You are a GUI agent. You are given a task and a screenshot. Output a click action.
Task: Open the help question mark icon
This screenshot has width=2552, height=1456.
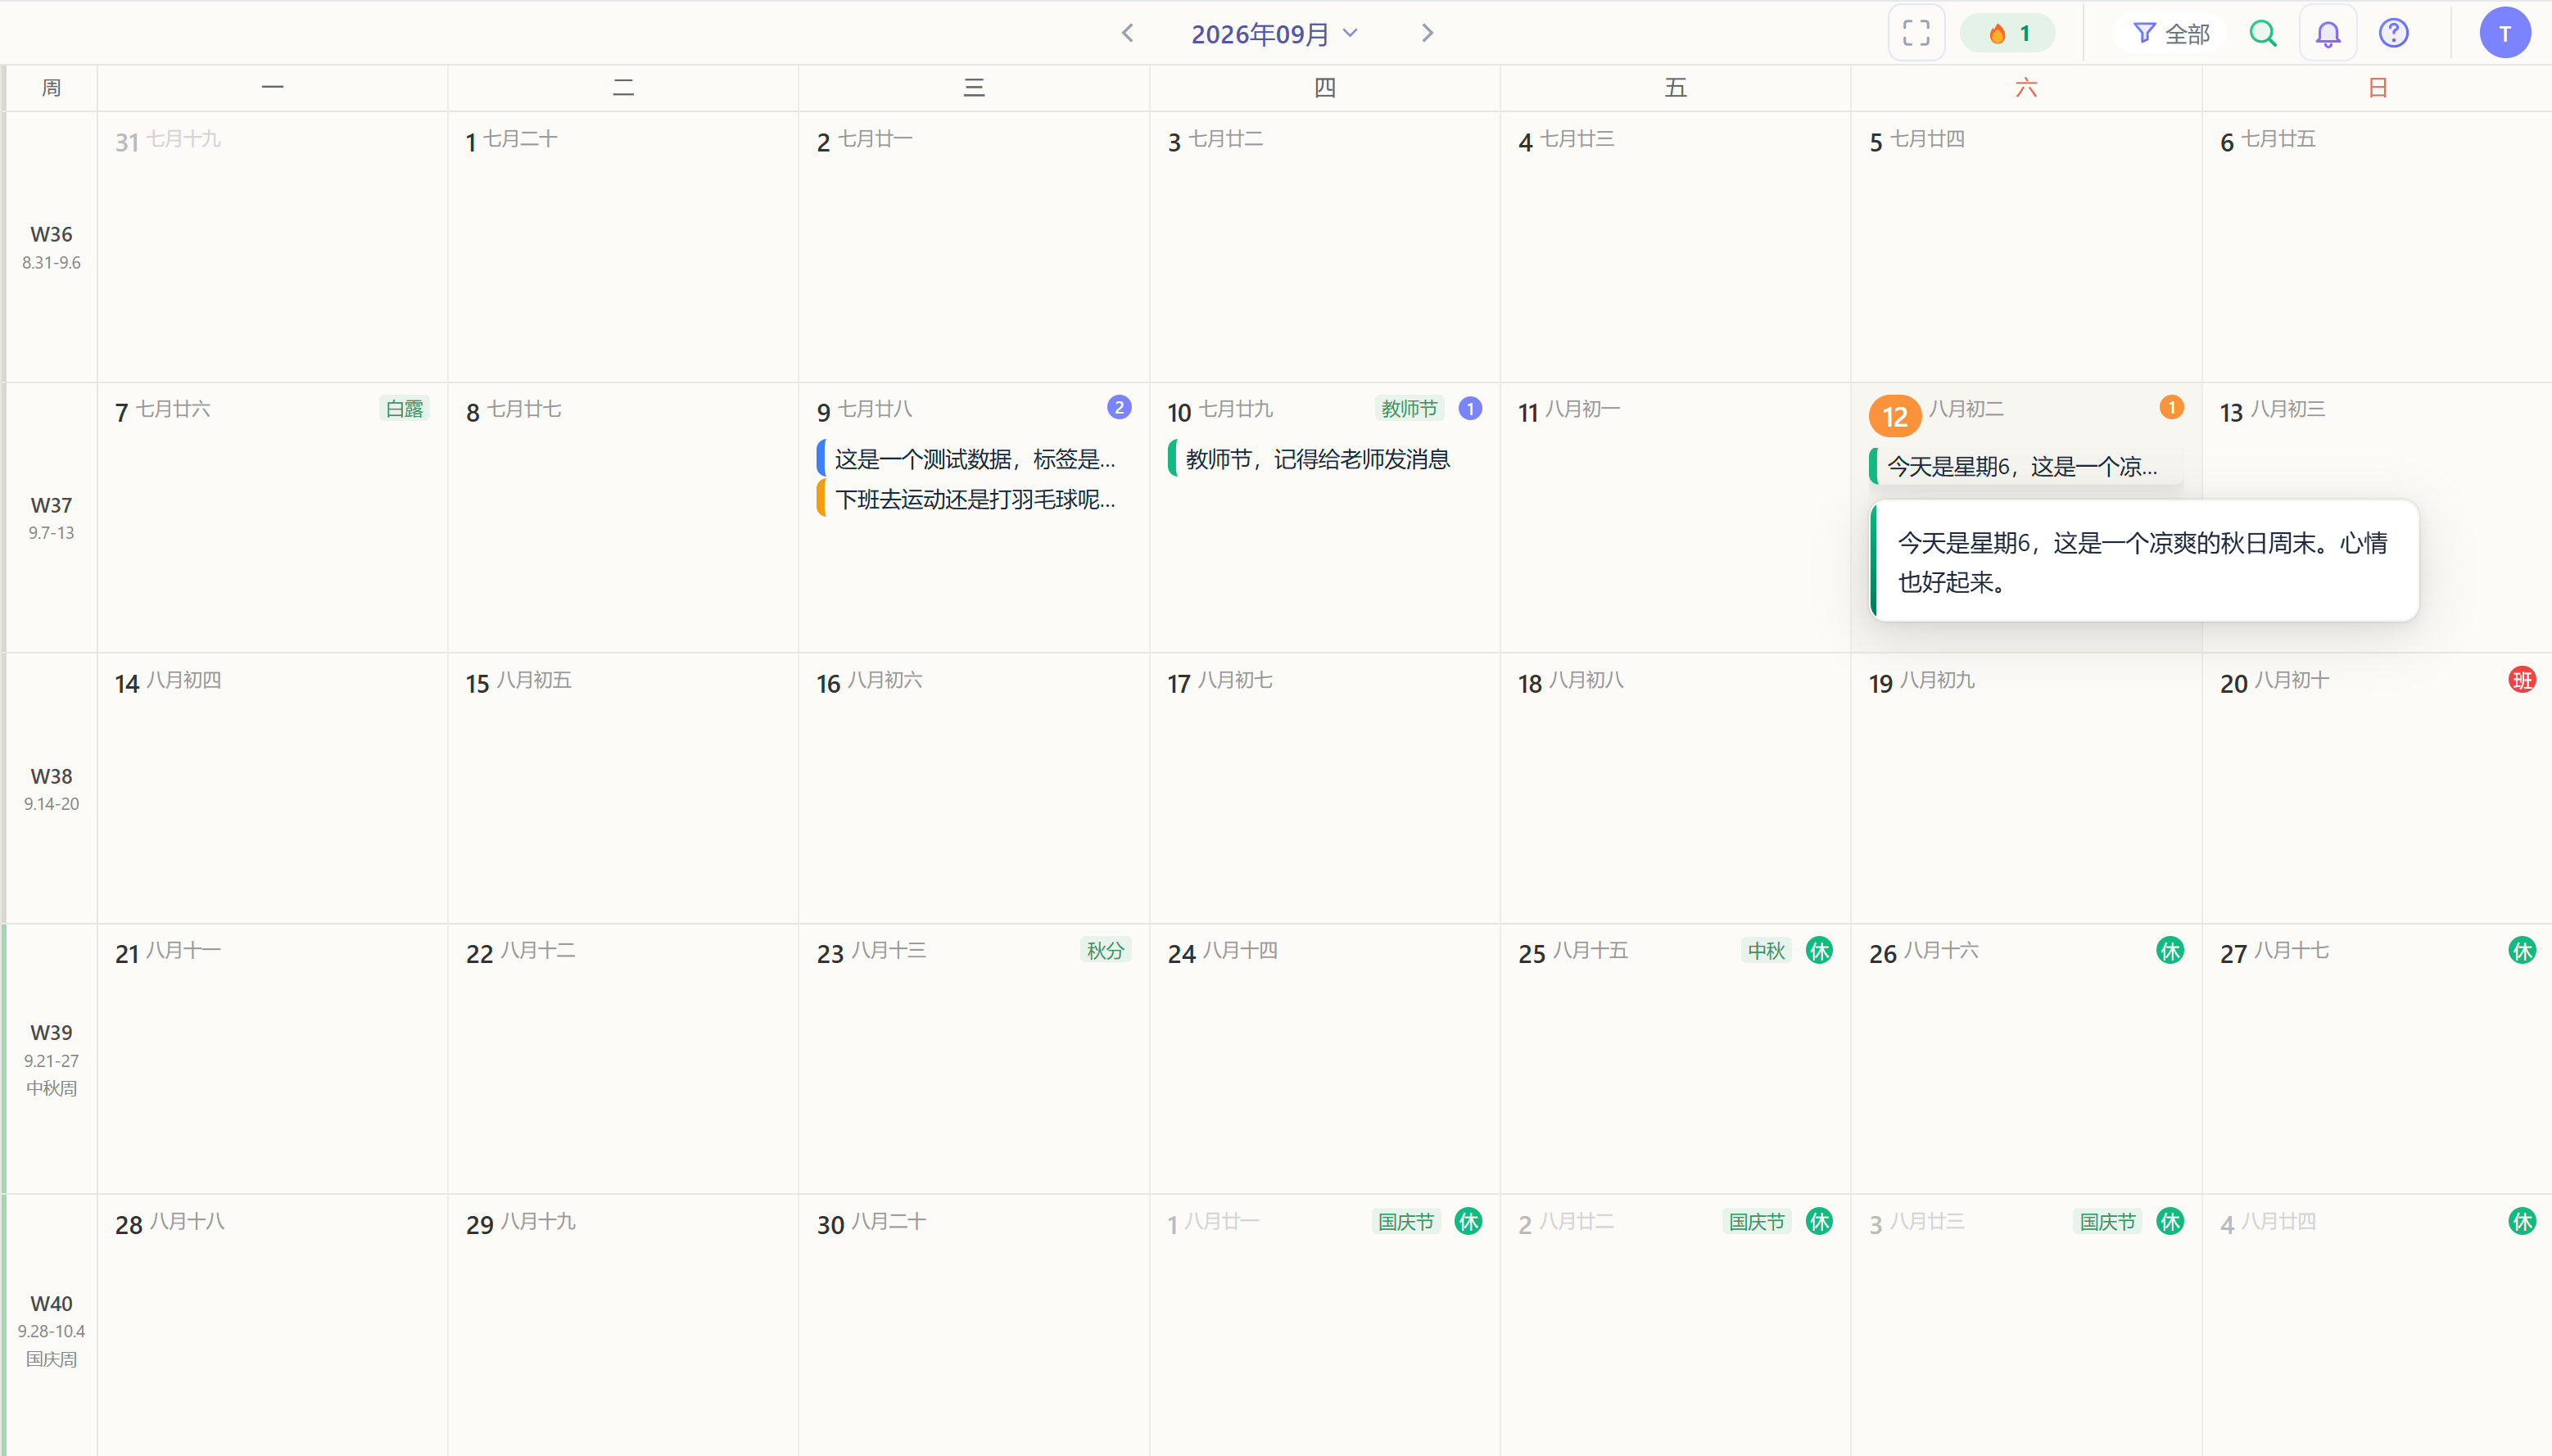click(x=2393, y=33)
